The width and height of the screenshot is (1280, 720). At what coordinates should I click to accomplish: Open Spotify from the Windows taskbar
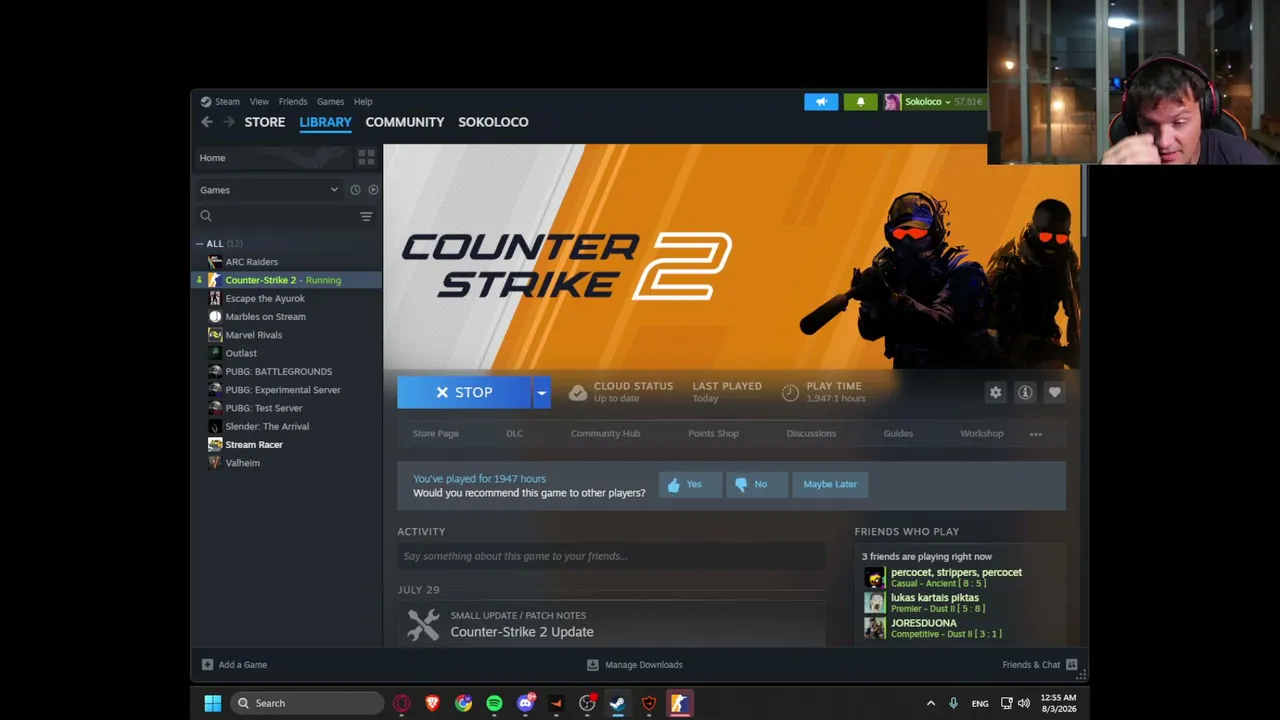(x=494, y=703)
